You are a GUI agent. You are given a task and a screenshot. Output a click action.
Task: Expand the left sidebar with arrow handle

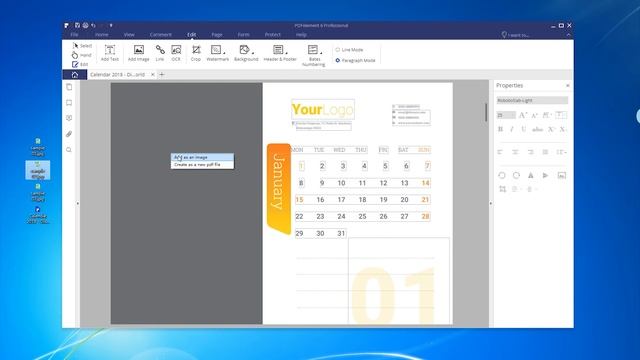pyautogui.click(x=78, y=203)
